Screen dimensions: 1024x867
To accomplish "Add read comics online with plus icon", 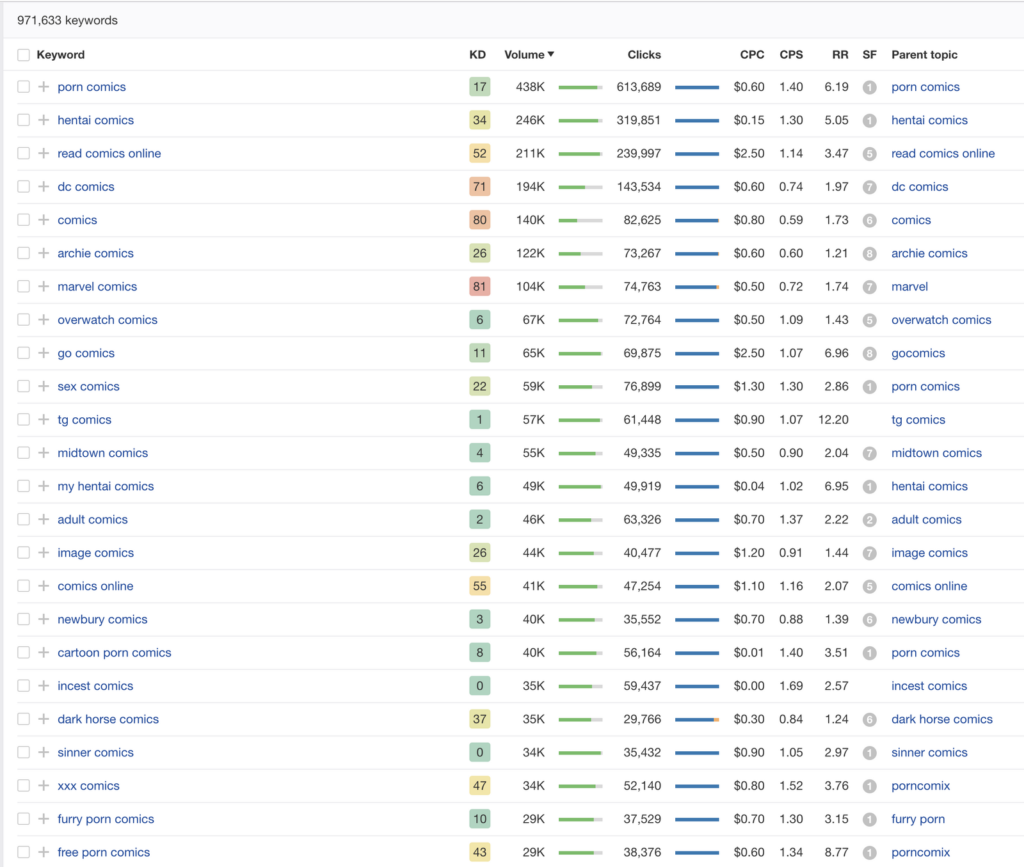I will tap(44, 153).
